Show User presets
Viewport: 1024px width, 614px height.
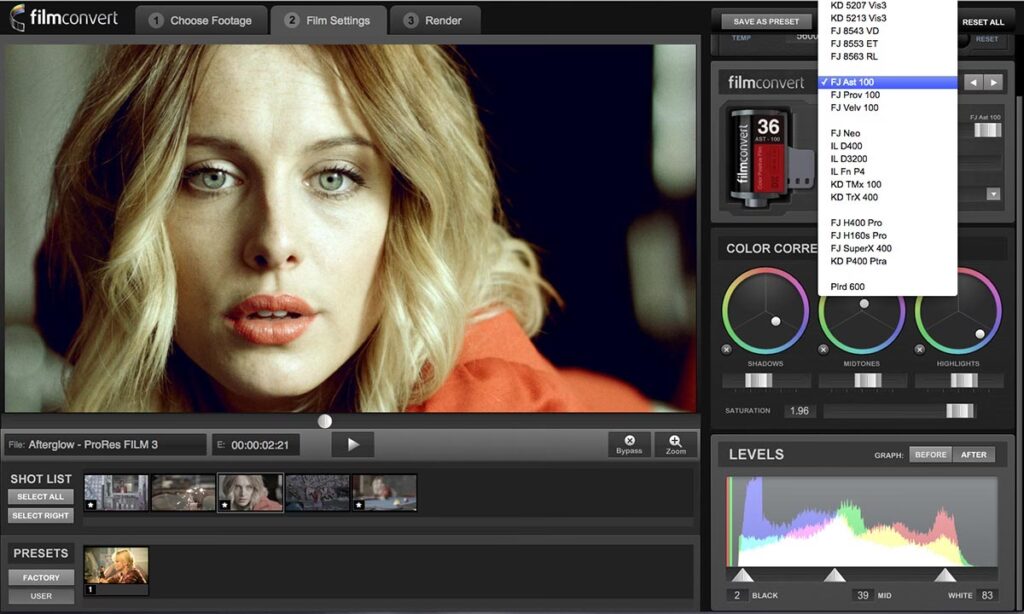41,596
